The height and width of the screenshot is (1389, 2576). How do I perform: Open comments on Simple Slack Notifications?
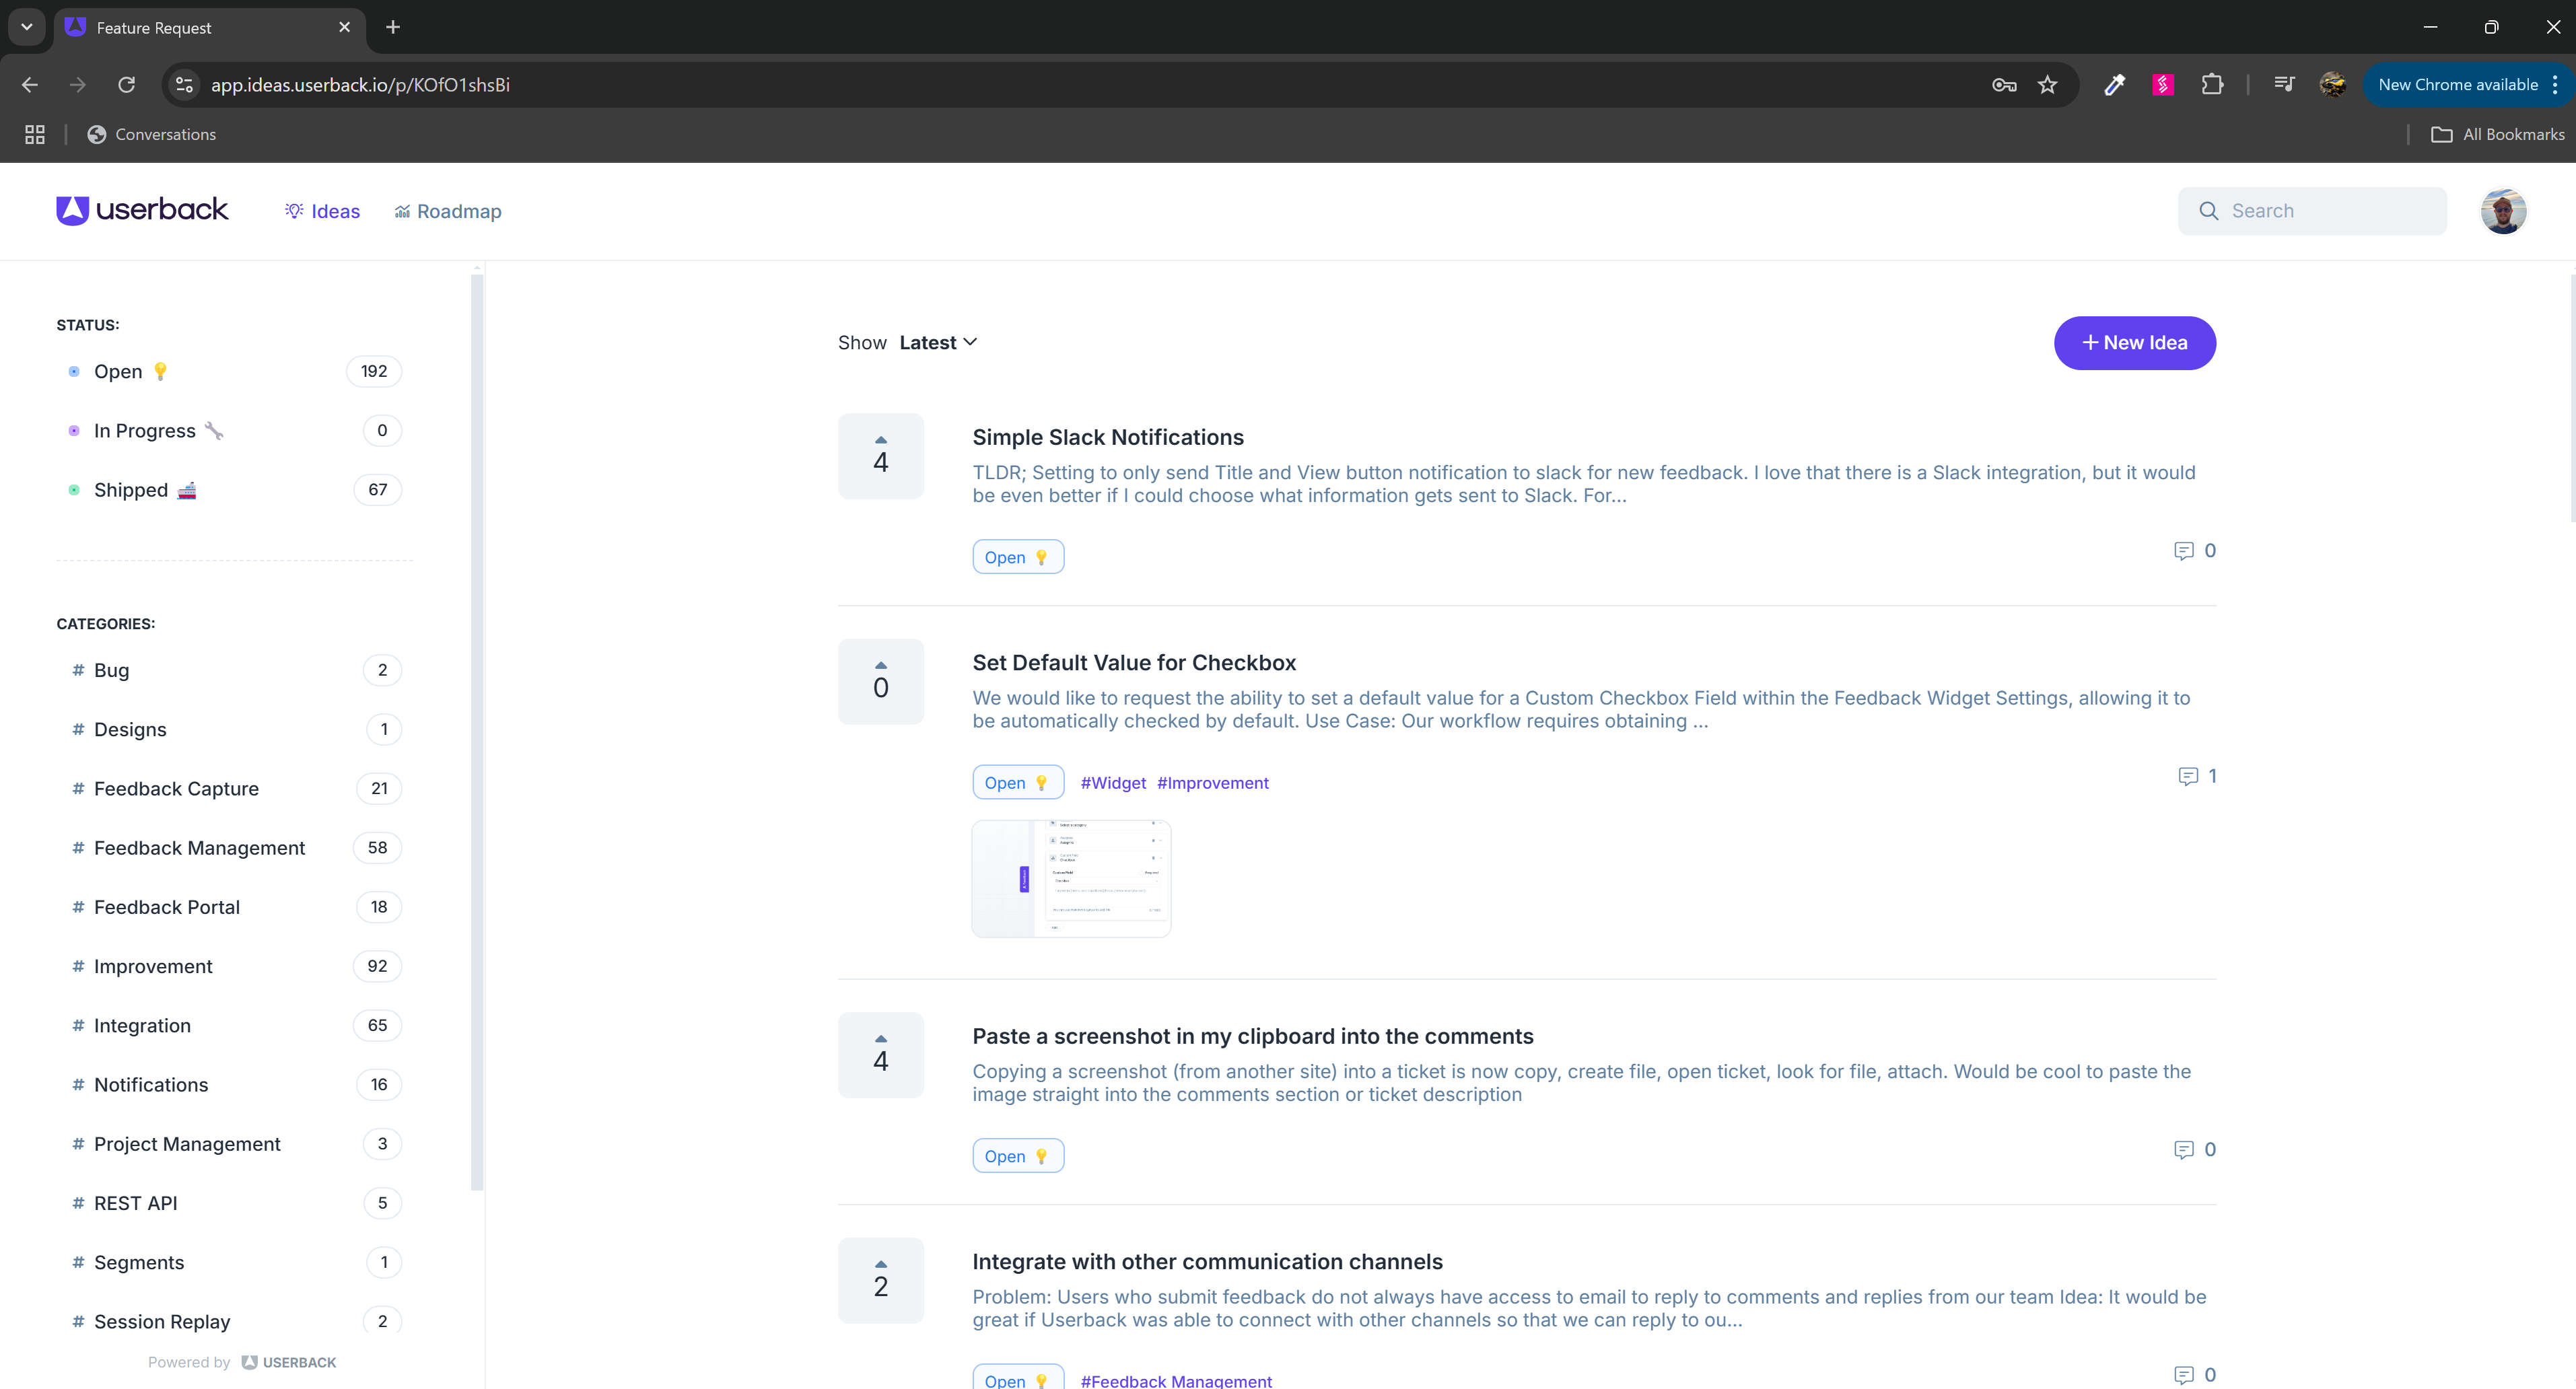click(x=2195, y=551)
